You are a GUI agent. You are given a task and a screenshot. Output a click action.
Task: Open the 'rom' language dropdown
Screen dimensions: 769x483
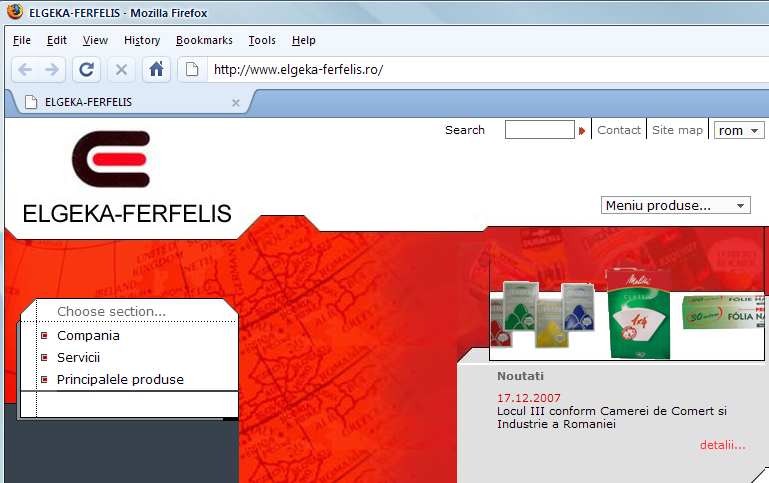[739, 130]
